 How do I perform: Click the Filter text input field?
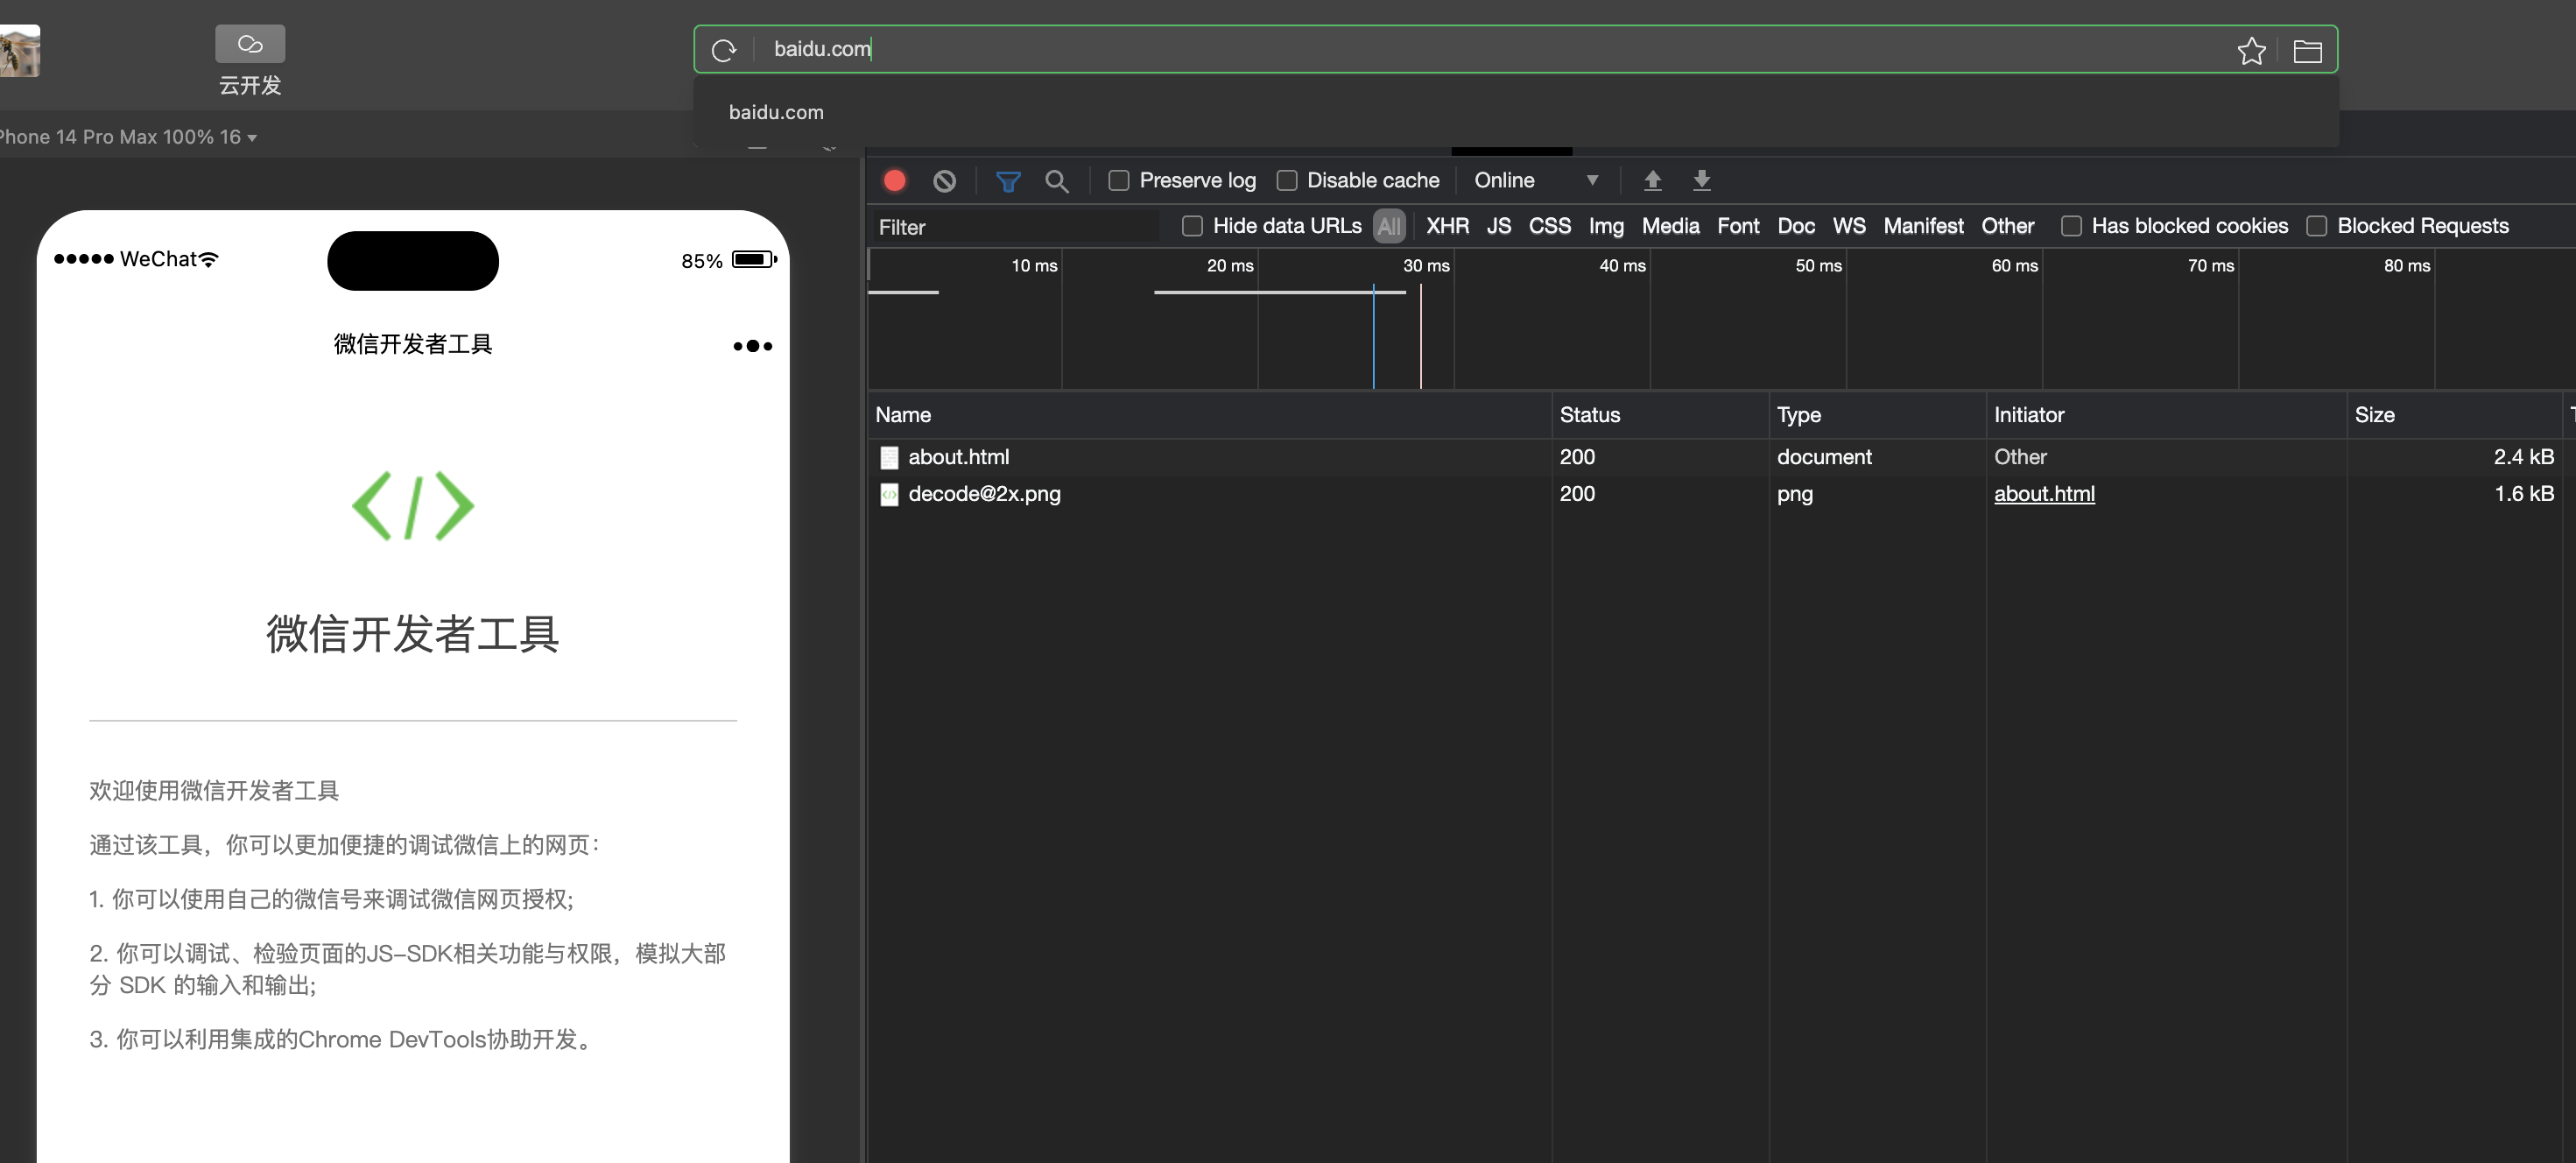(1010, 227)
